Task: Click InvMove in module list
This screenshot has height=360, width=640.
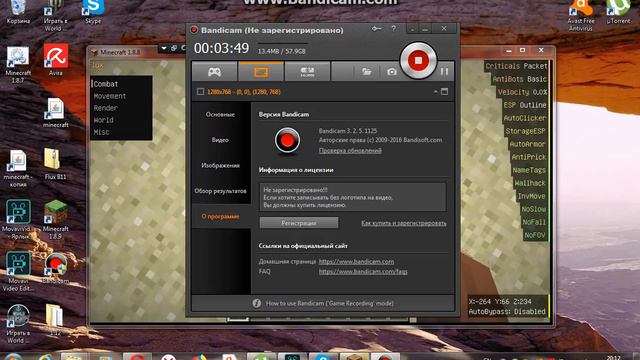Action: pos(531,196)
